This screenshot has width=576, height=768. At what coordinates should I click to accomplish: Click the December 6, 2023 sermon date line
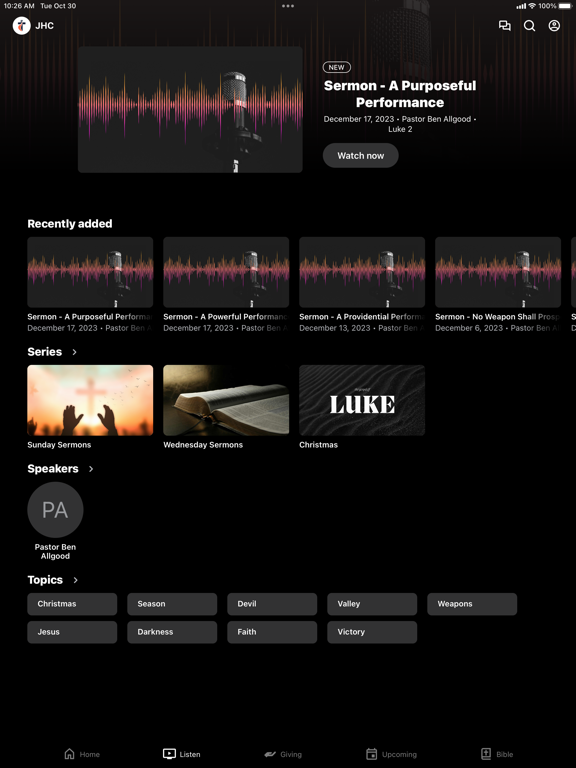pos(498,328)
